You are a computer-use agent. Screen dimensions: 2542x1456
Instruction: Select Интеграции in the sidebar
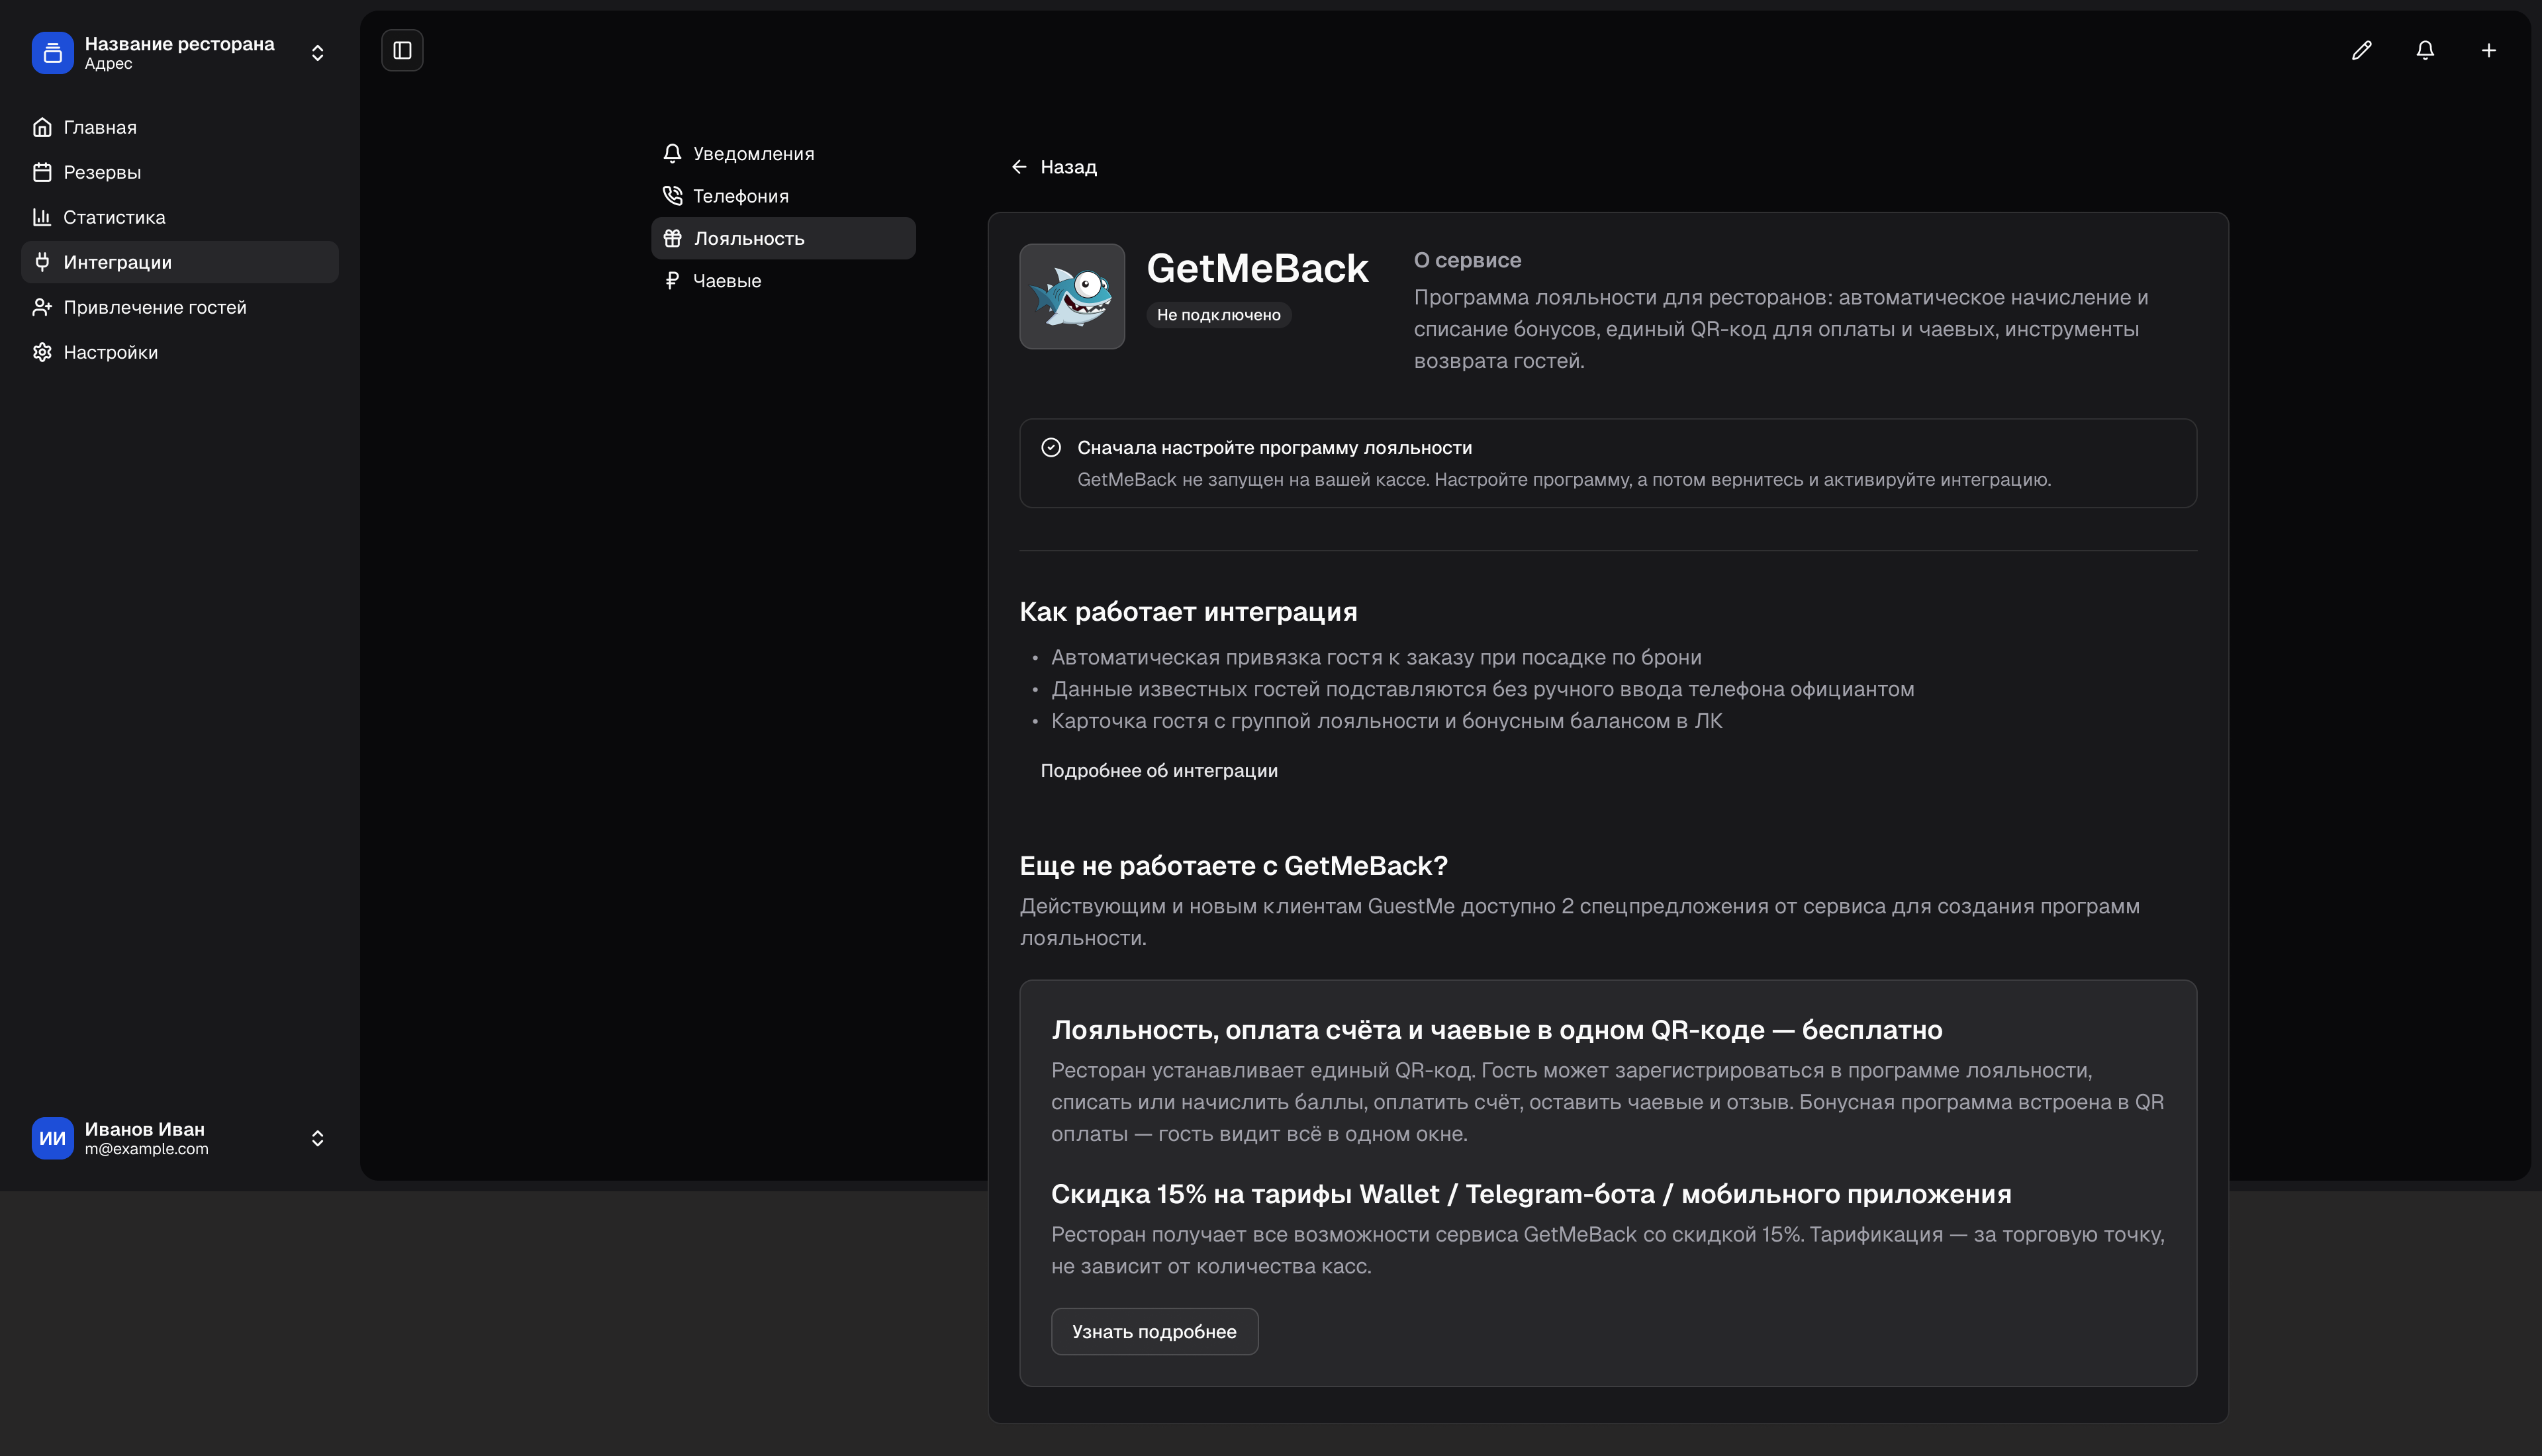pyautogui.click(x=180, y=262)
